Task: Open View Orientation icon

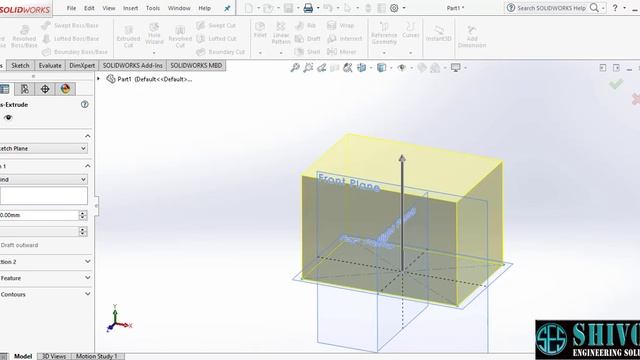Action: [362, 68]
